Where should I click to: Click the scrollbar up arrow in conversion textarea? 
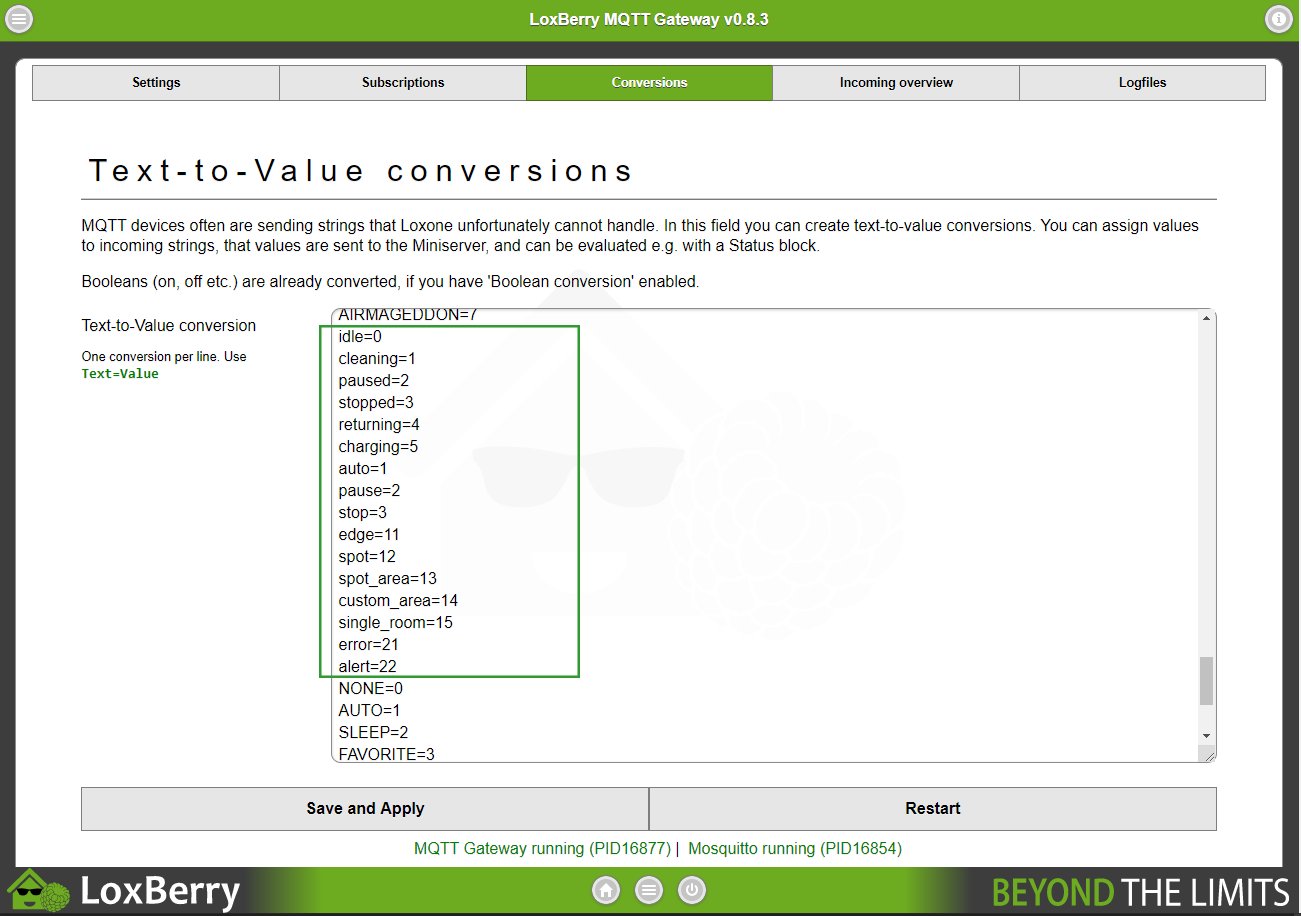coord(1207,319)
